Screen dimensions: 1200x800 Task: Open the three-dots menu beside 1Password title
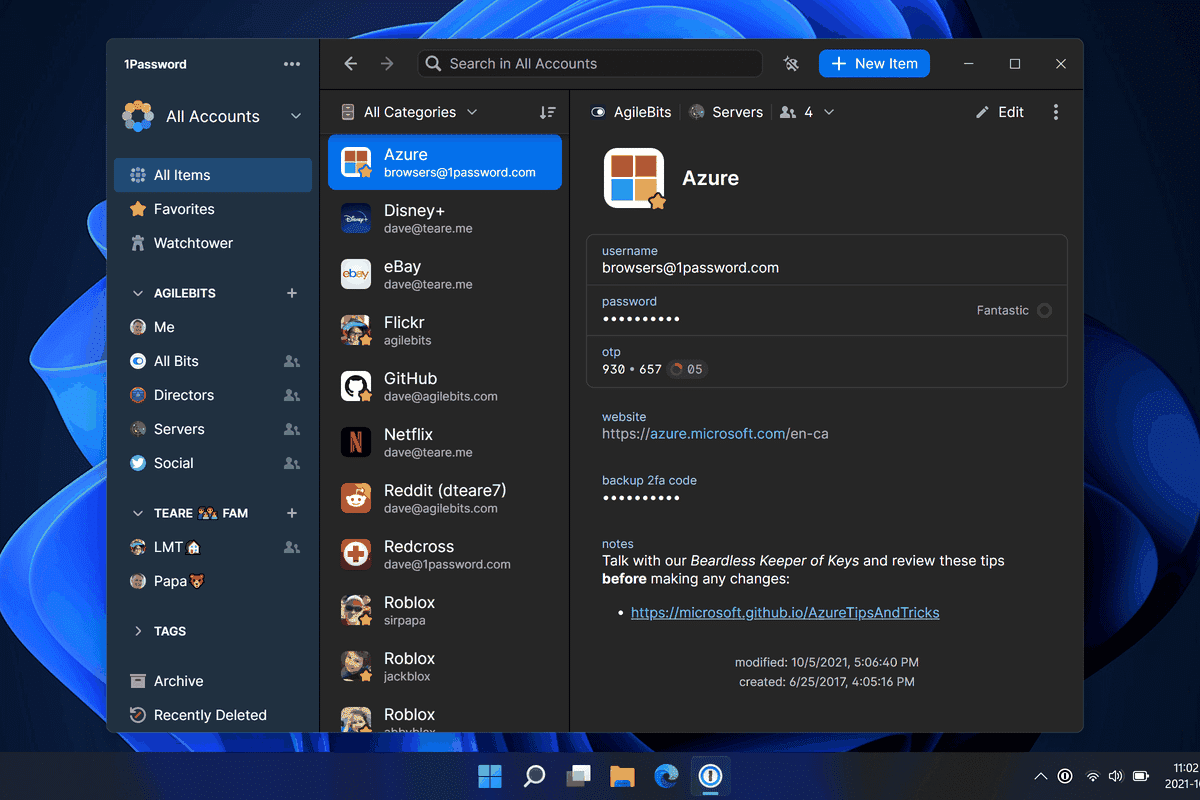click(x=292, y=64)
